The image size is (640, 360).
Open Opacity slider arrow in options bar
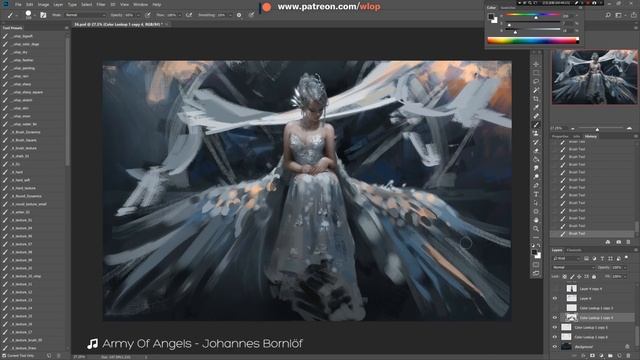[x=138, y=15]
